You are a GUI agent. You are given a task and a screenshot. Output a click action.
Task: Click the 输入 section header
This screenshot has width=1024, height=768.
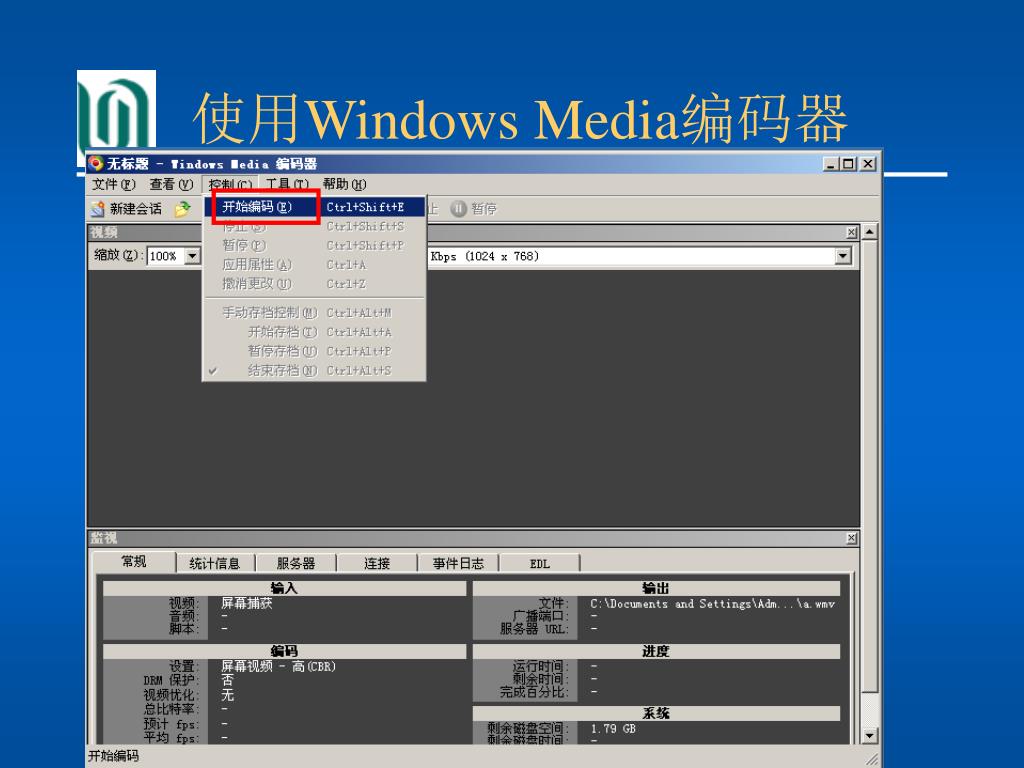click(x=284, y=588)
